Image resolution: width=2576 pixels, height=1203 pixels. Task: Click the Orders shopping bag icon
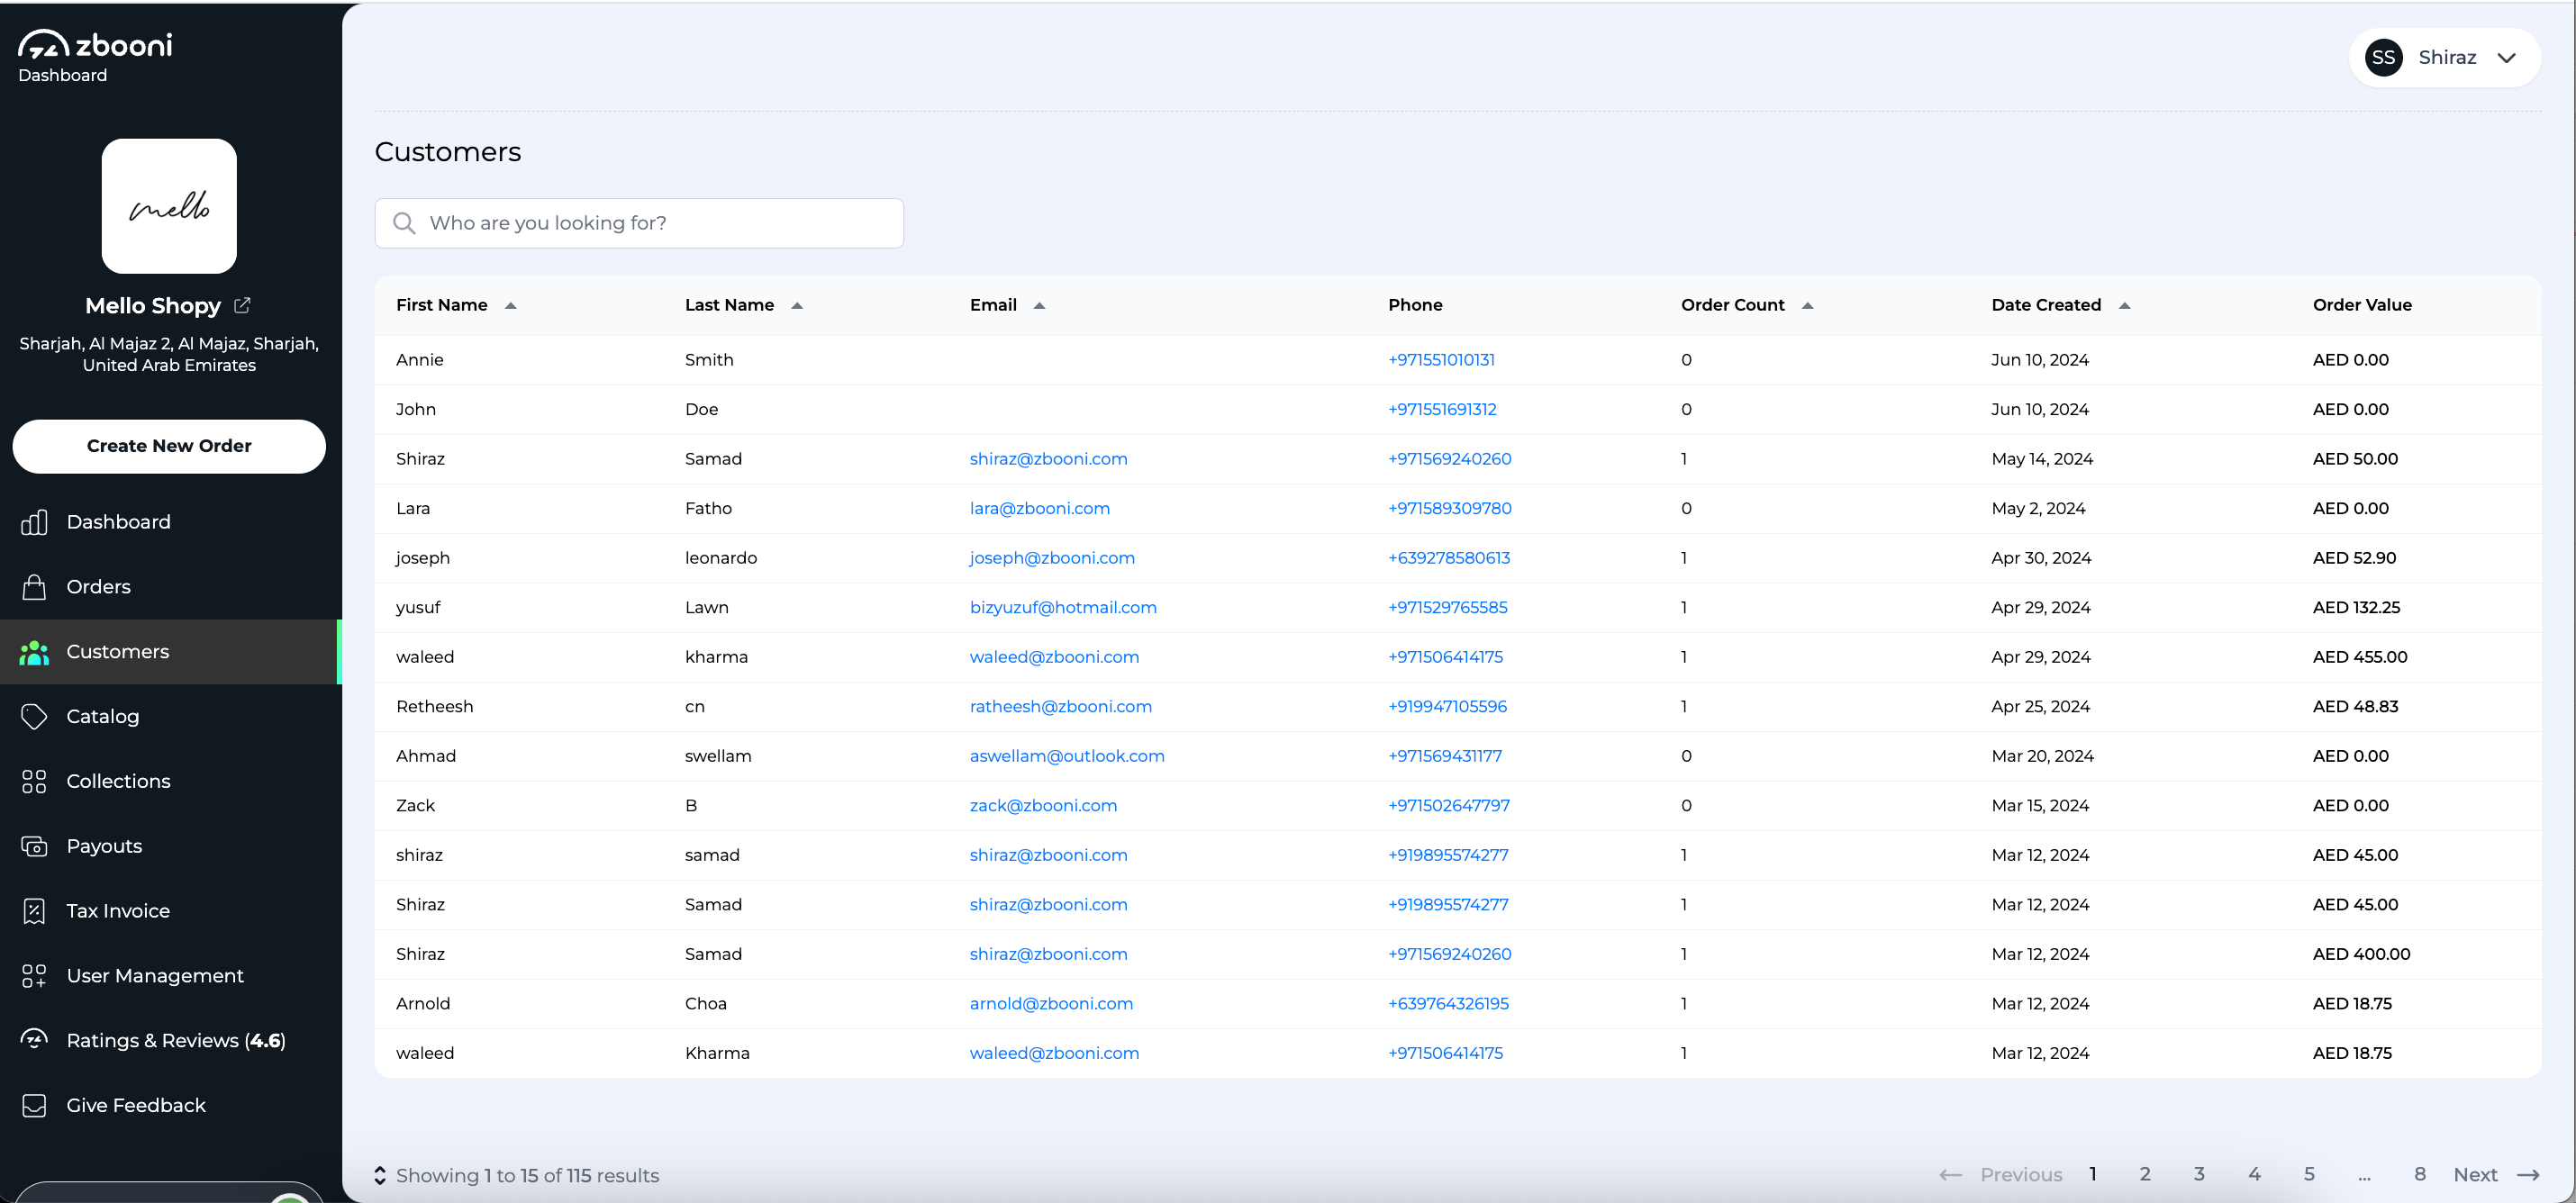click(x=34, y=587)
